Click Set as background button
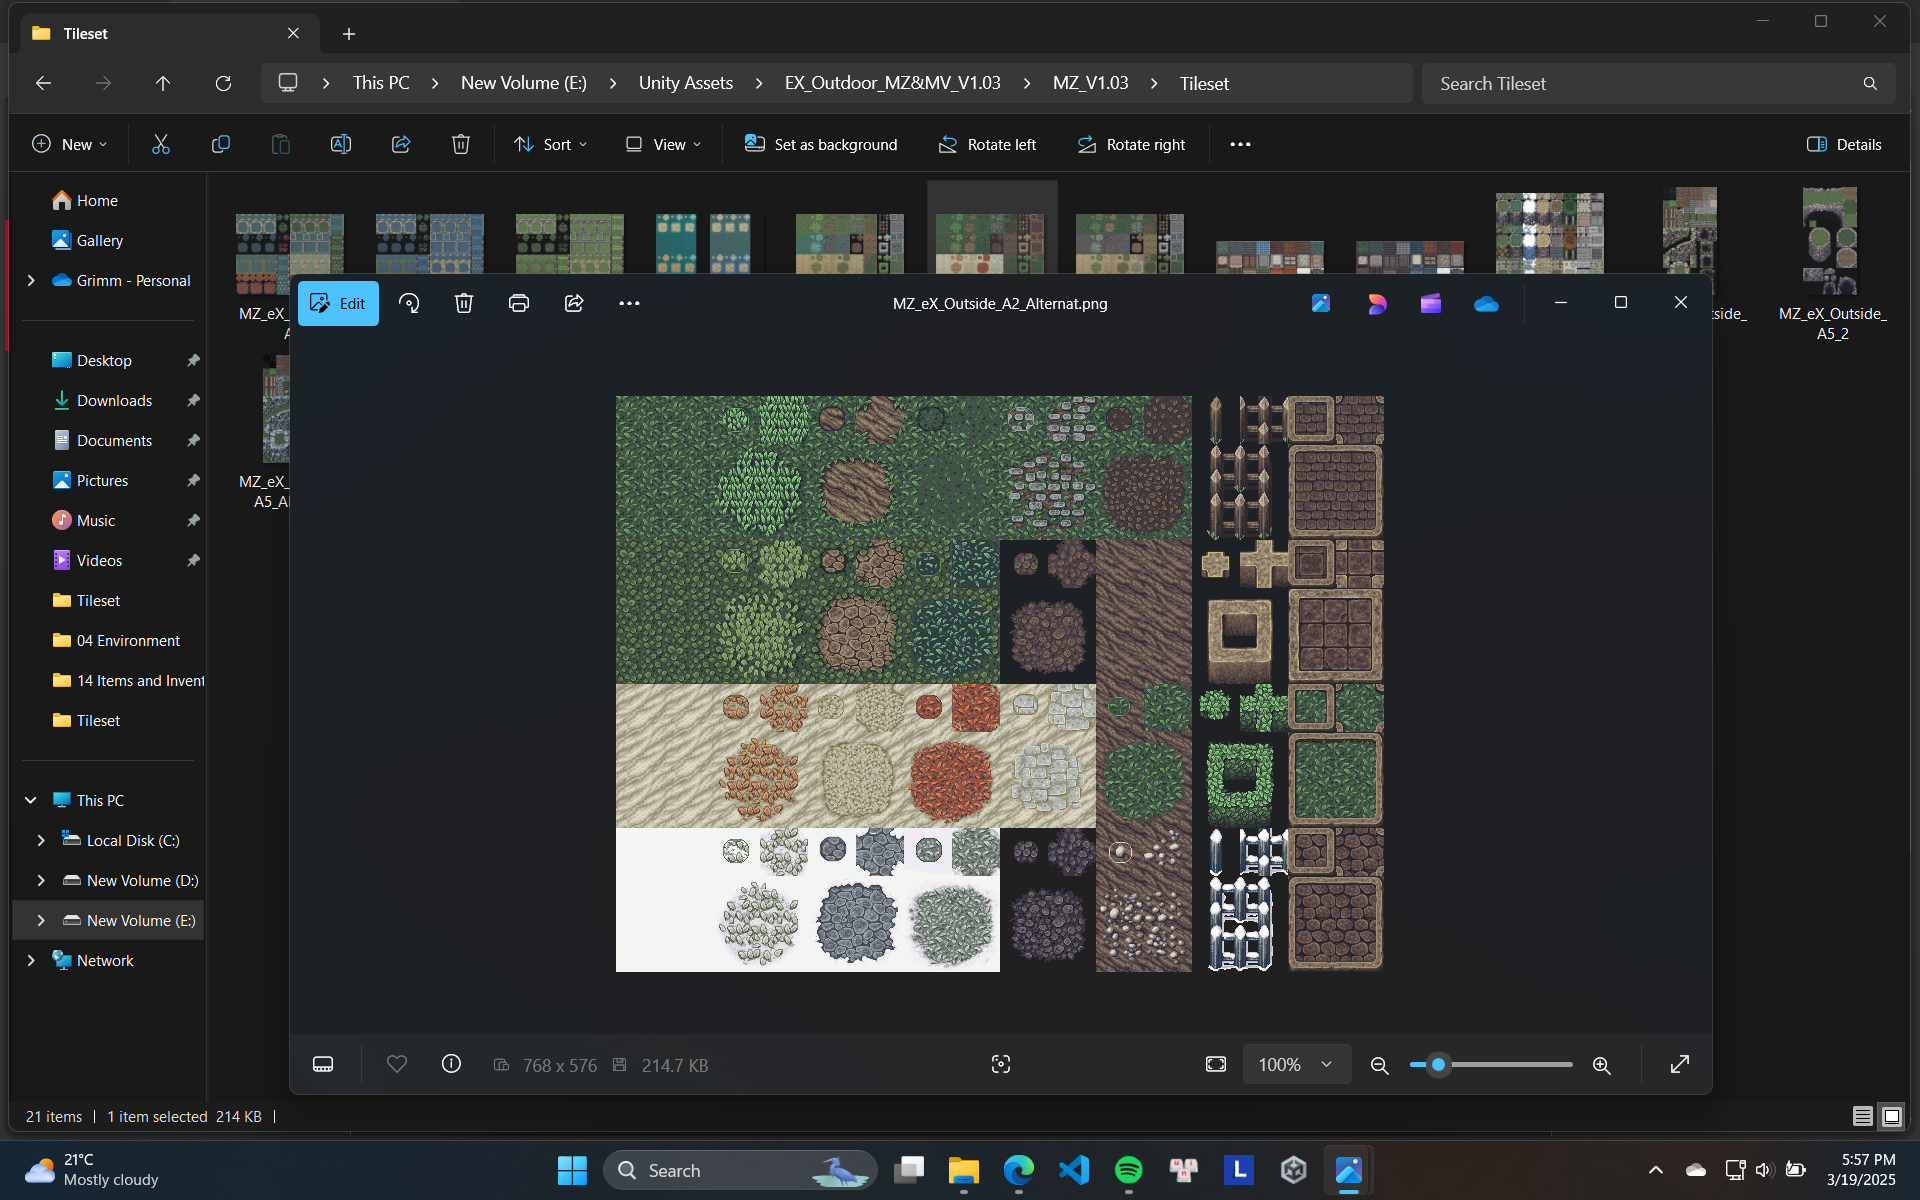1920x1200 pixels. 821,144
